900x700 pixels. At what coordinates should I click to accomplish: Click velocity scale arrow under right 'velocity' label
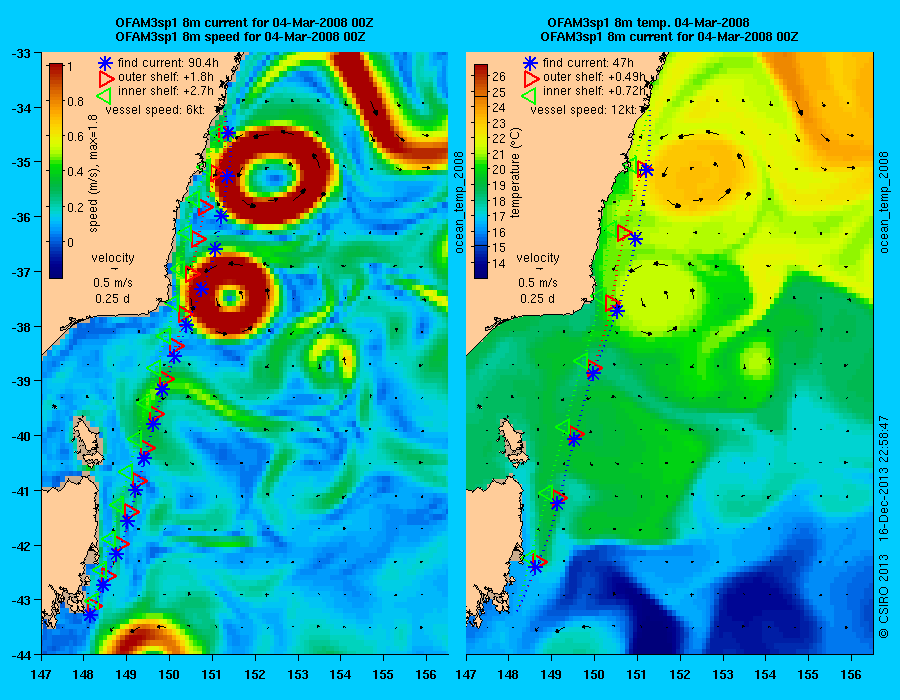(x=538, y=269)
